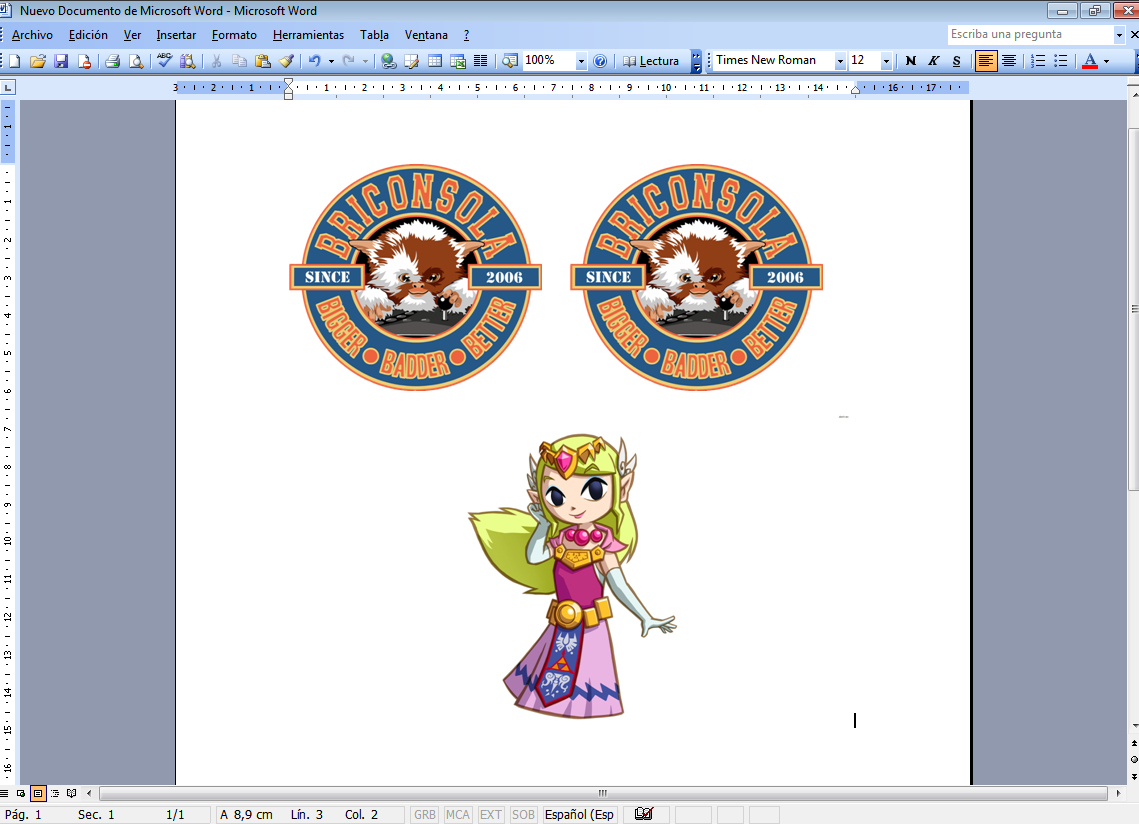
Task: Click the Copy icon in the toolbar
Action: tap(239, 61)
